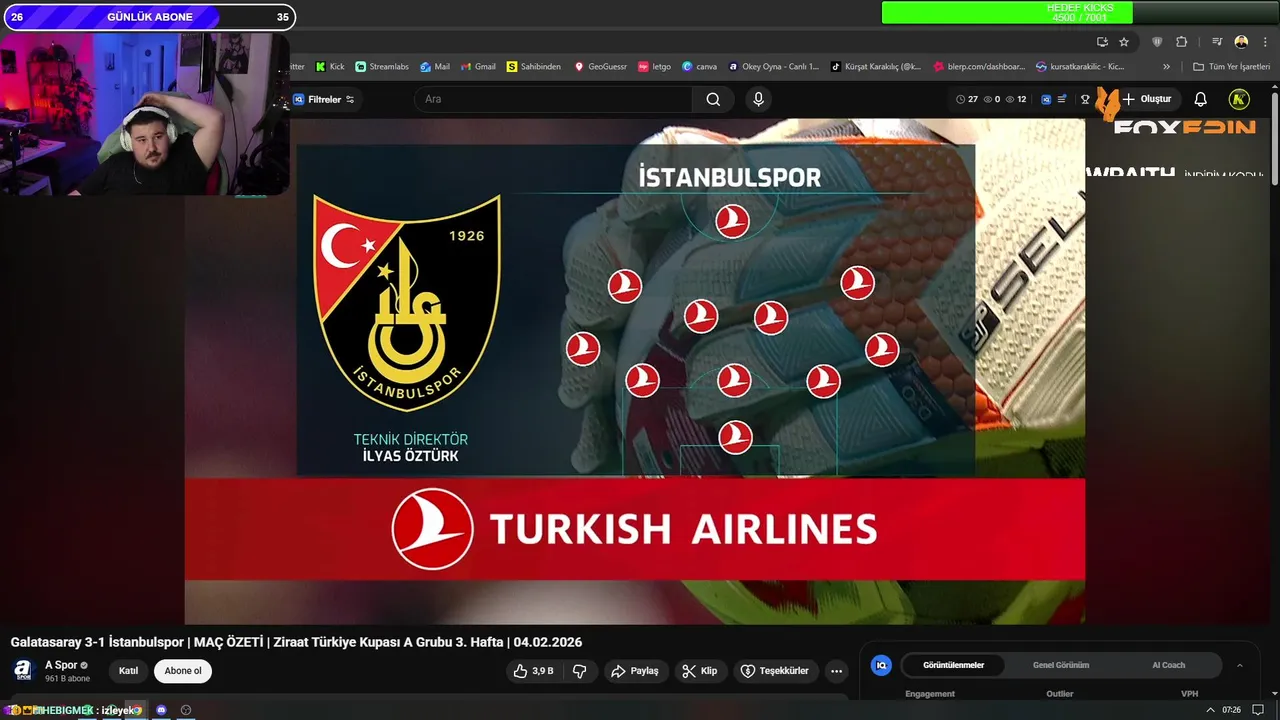
Task: Collapse the vidIQ panel with the chevron
Action: (1239, 665)
